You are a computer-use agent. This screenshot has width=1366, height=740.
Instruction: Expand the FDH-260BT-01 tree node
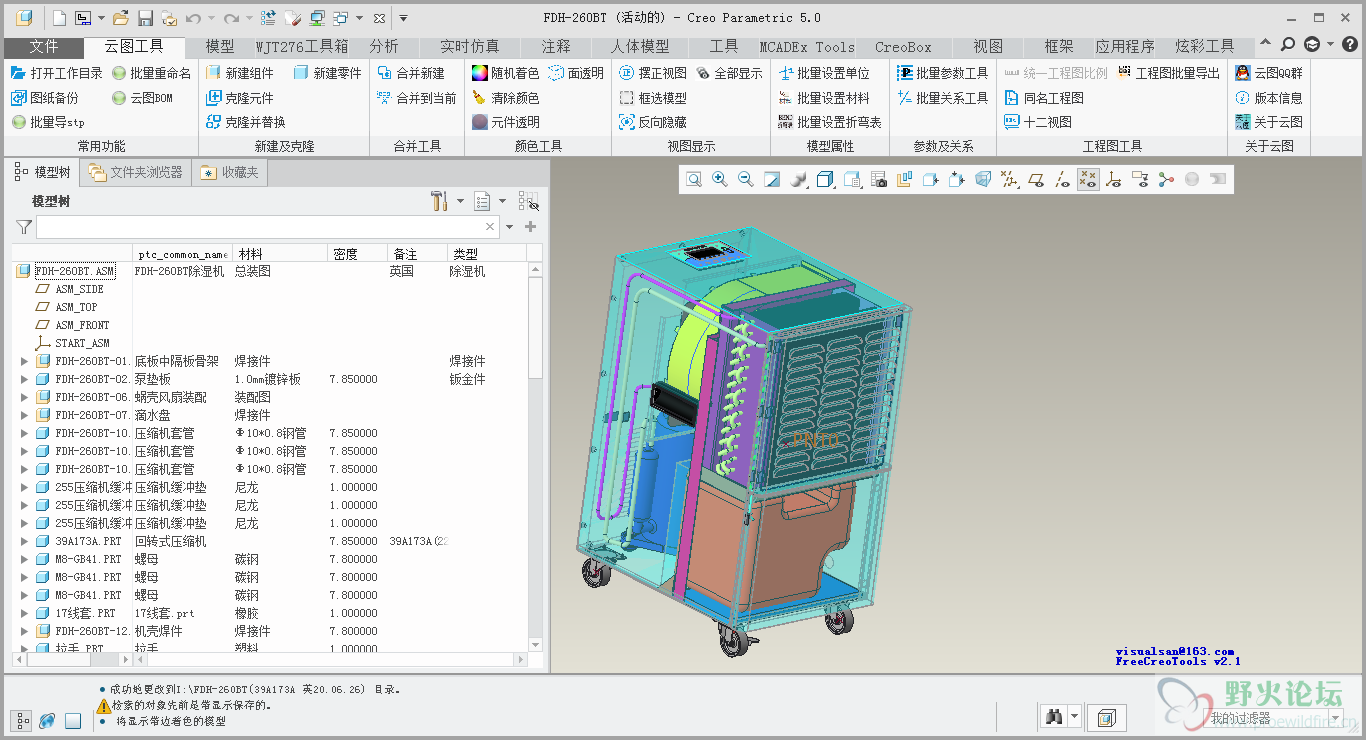(25, 361)
